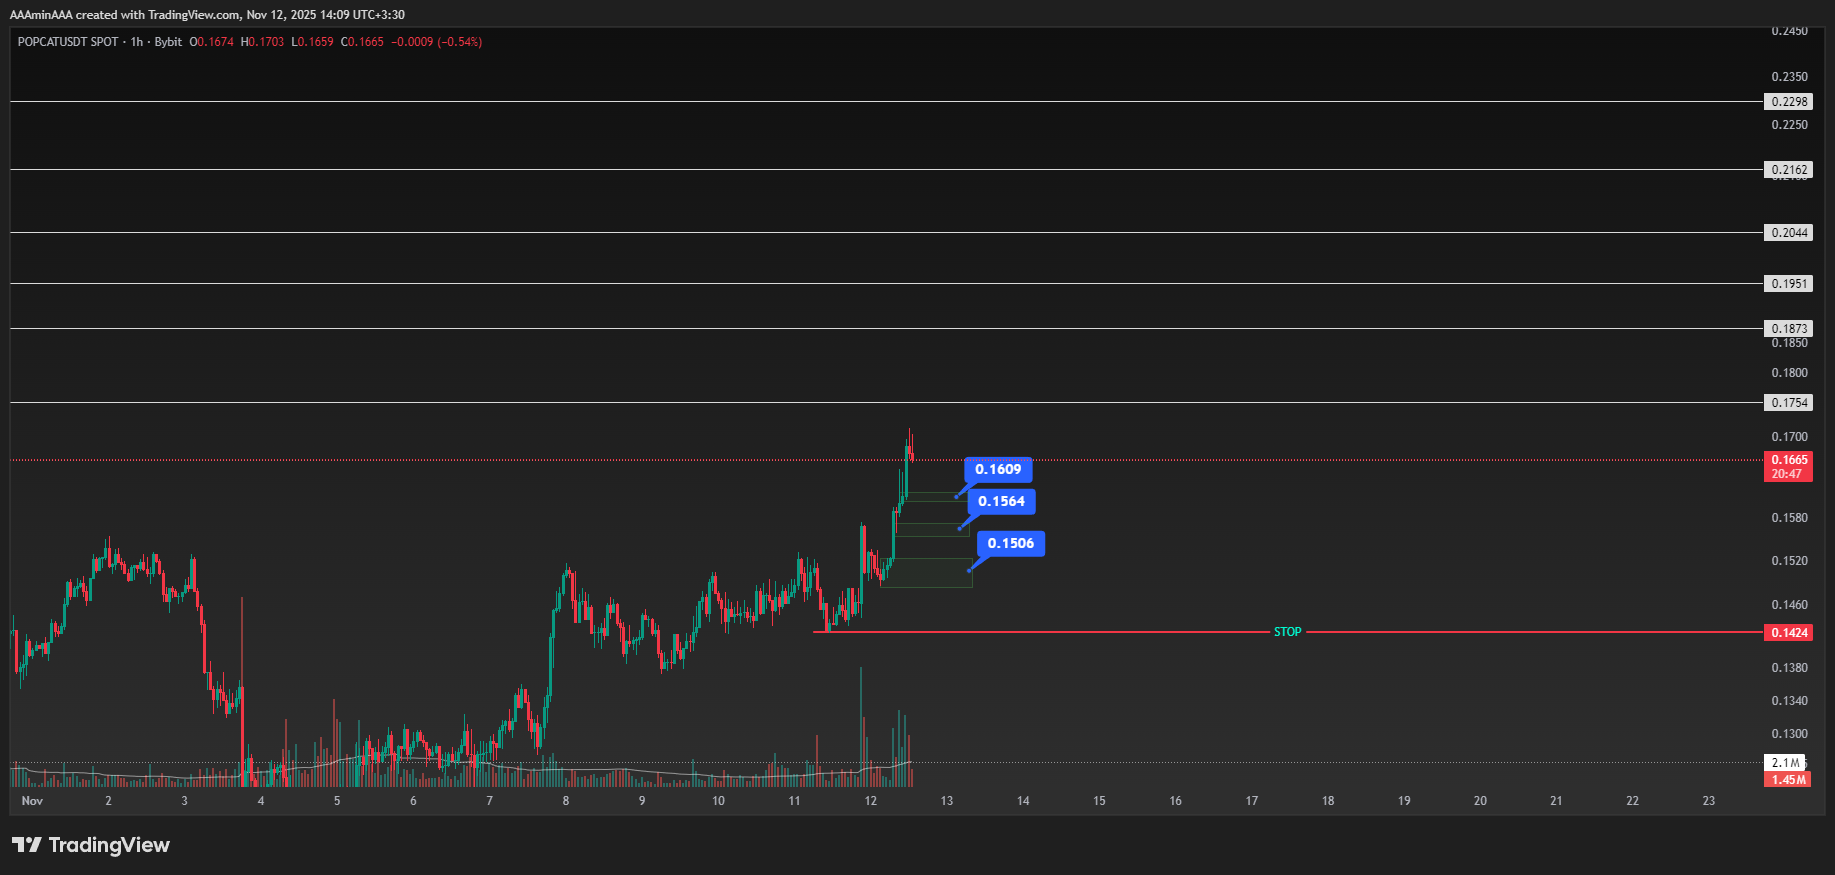The height and width of the screenshot is (875, 1835).
Task: Click the Nov label on time axis
Action: point(32,801)
